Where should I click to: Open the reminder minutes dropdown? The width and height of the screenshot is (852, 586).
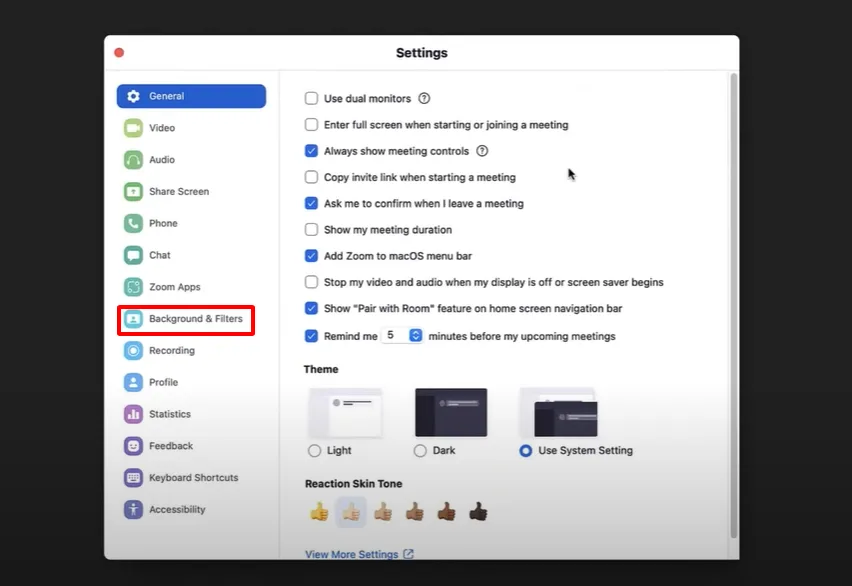(x=416, y=336)
